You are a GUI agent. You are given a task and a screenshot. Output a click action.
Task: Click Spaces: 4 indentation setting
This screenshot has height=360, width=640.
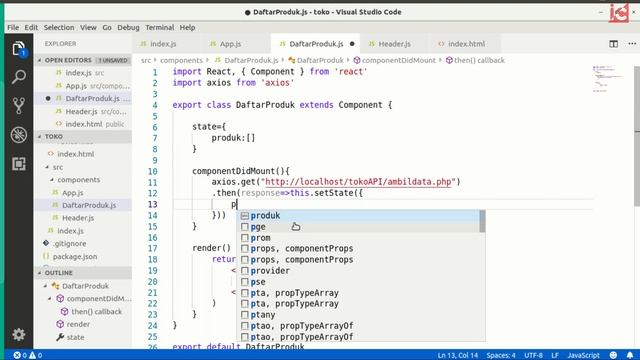point(501,355)
